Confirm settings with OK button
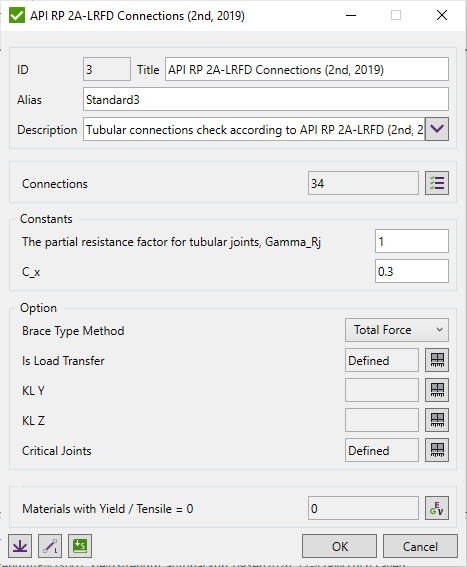This screenshot has width=467, height=567. pyautogui.click(x=339, y=546)
